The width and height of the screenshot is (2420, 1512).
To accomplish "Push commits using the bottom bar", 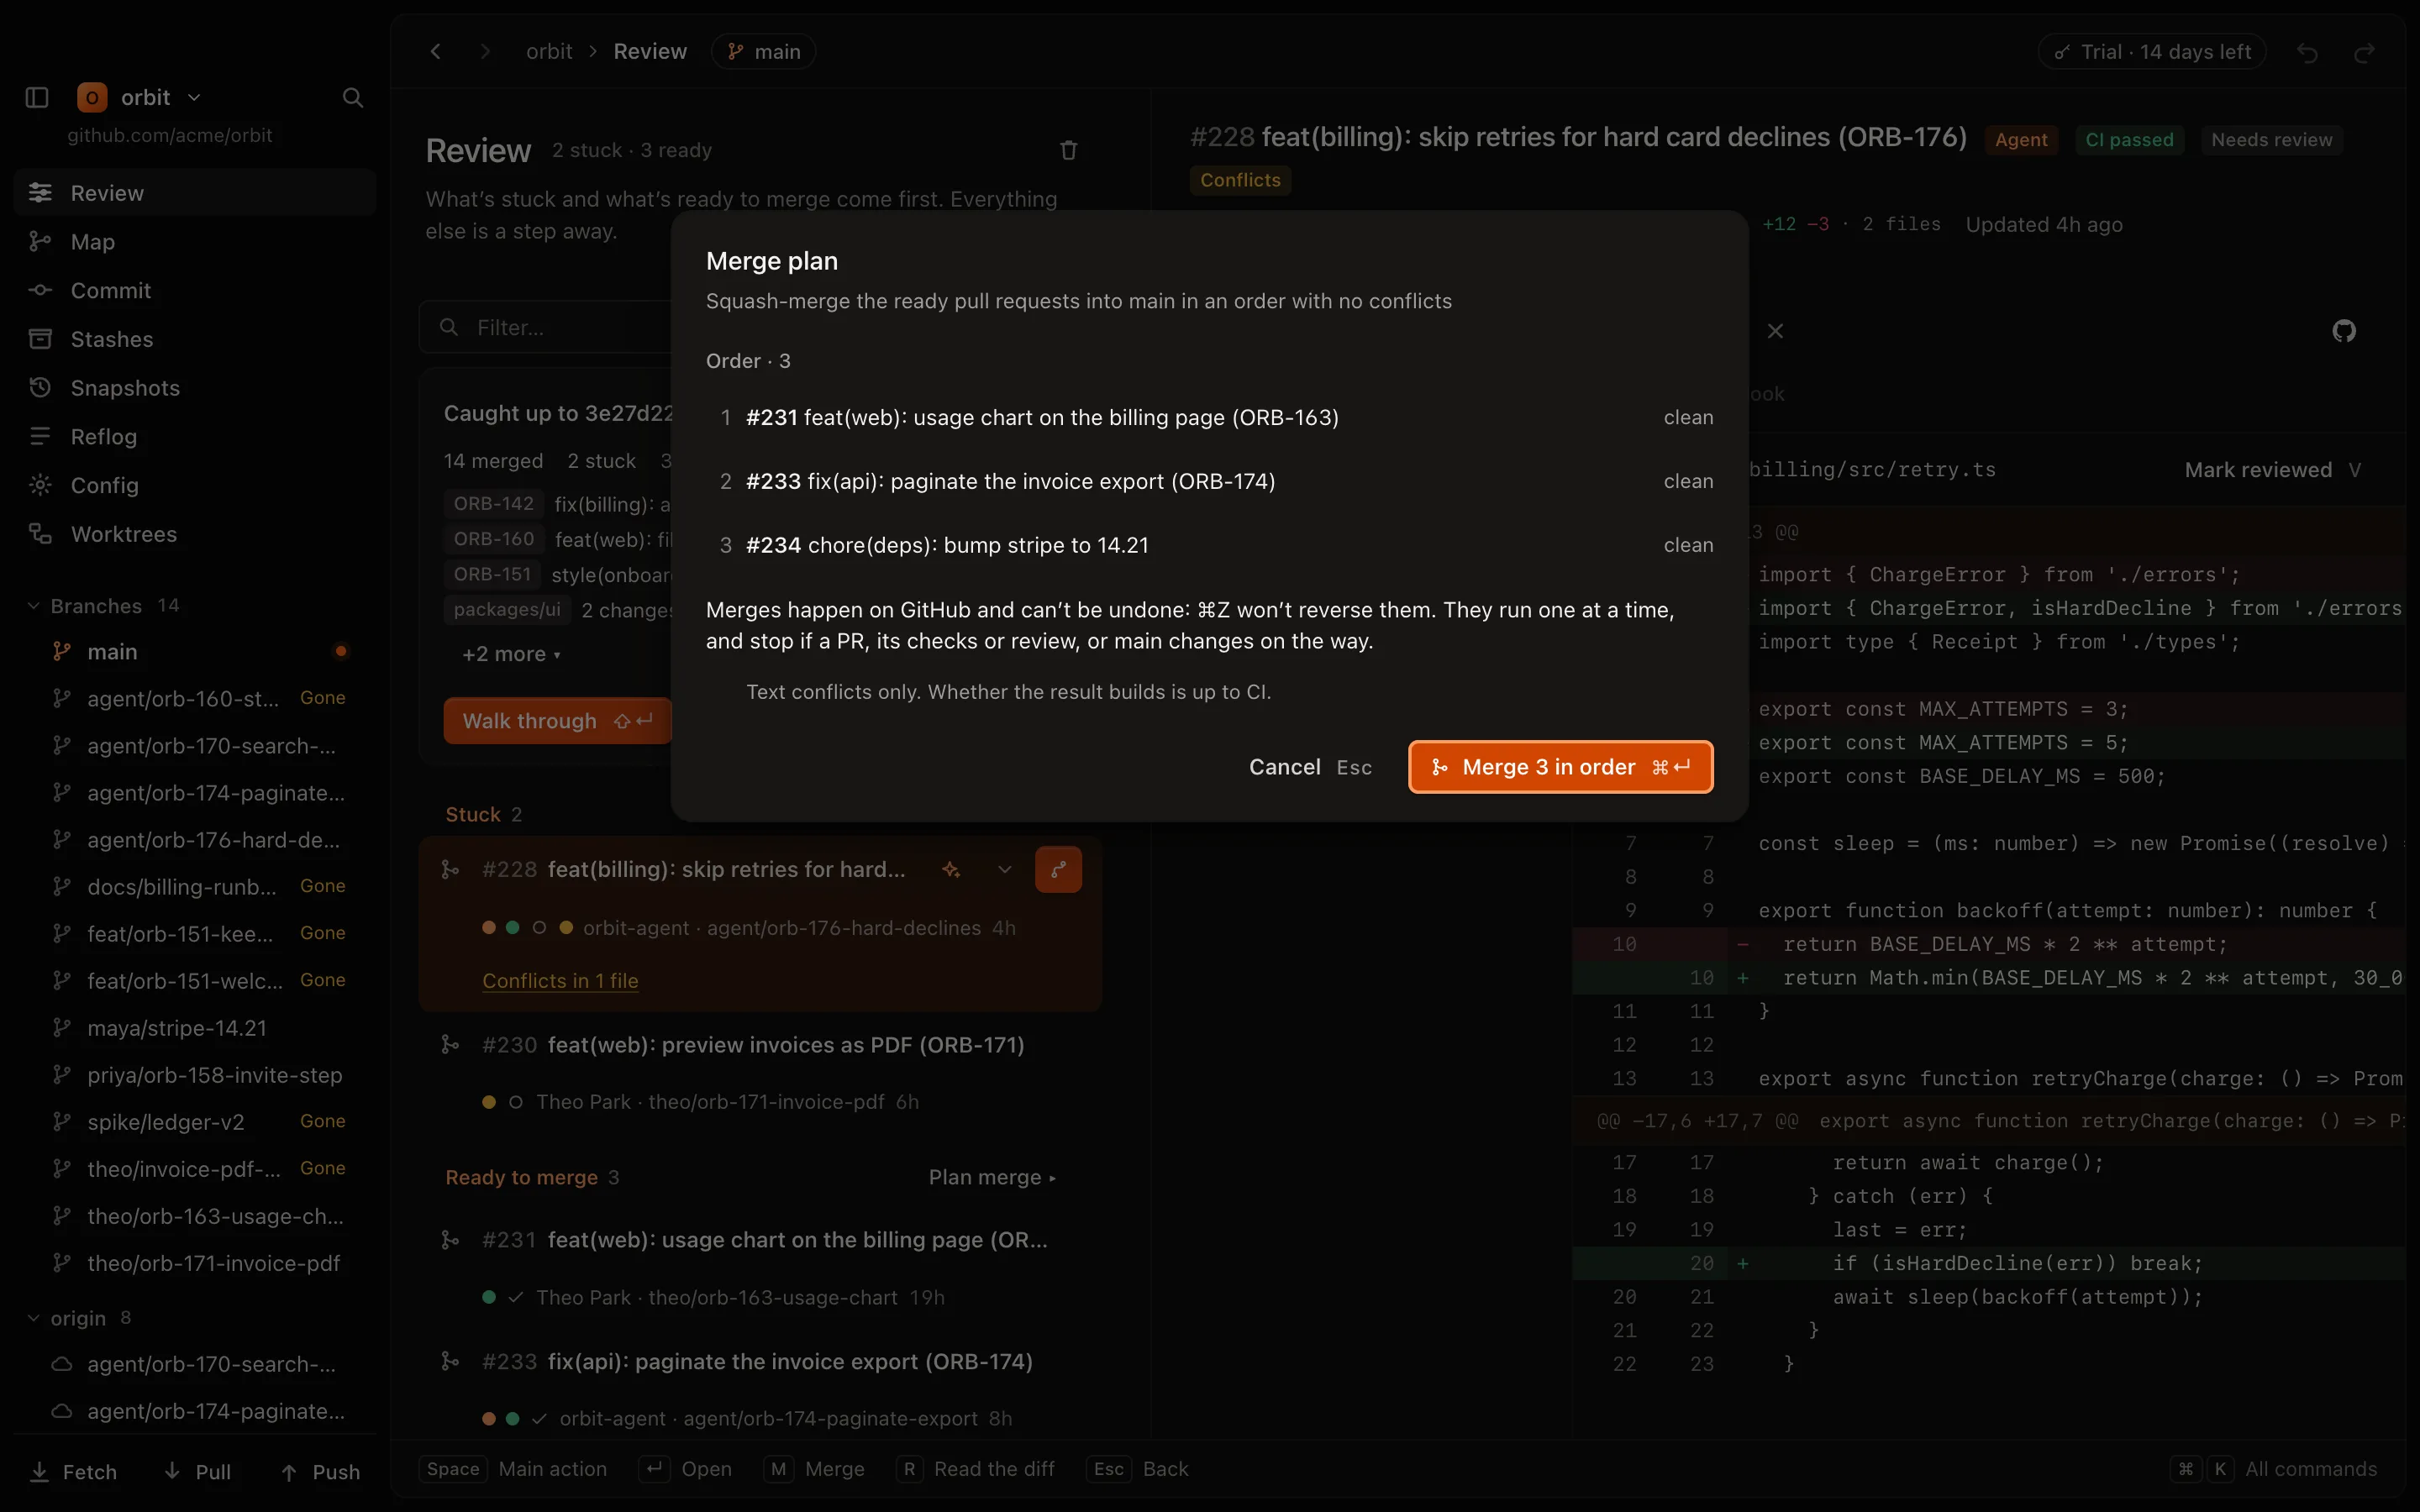I will pos(320,1472).
